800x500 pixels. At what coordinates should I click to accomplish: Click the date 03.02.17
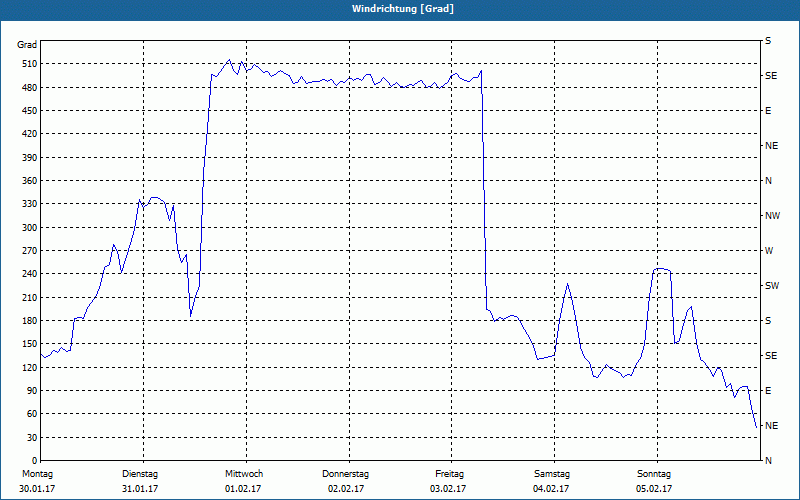448,489
